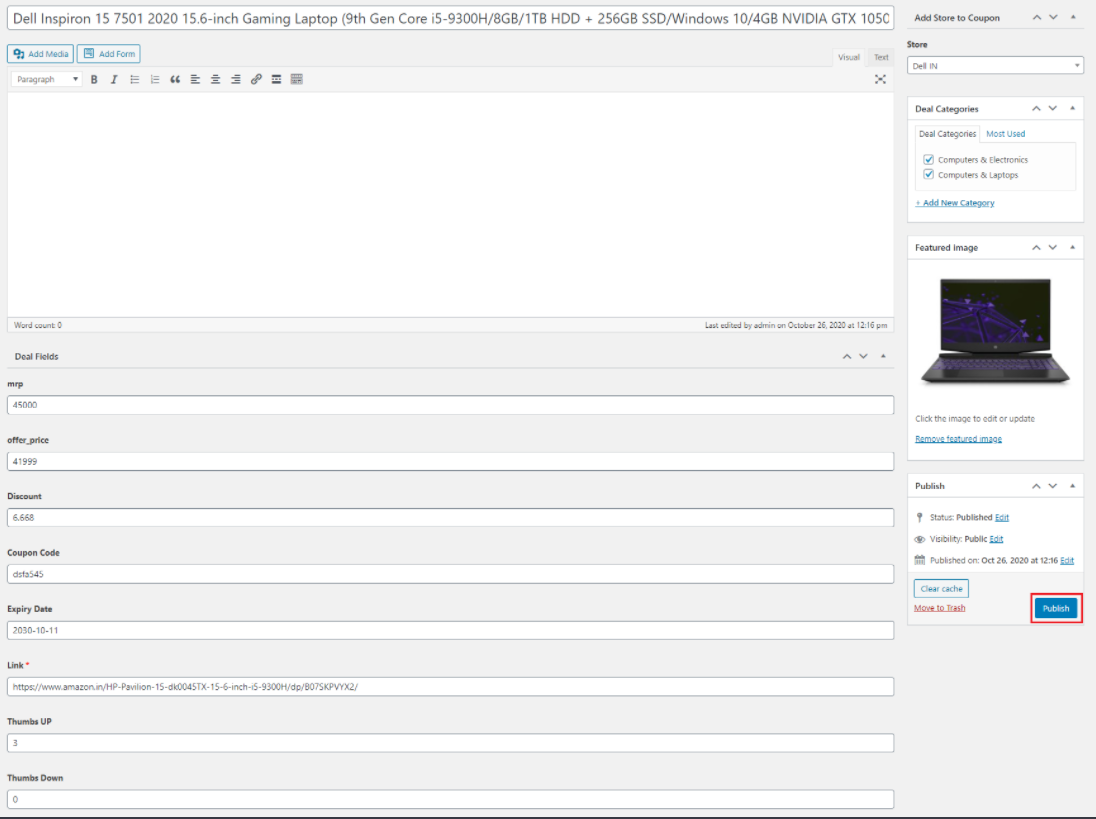
Task: Toggle bold formatting in editor toolbar
Action: [94, 80]
